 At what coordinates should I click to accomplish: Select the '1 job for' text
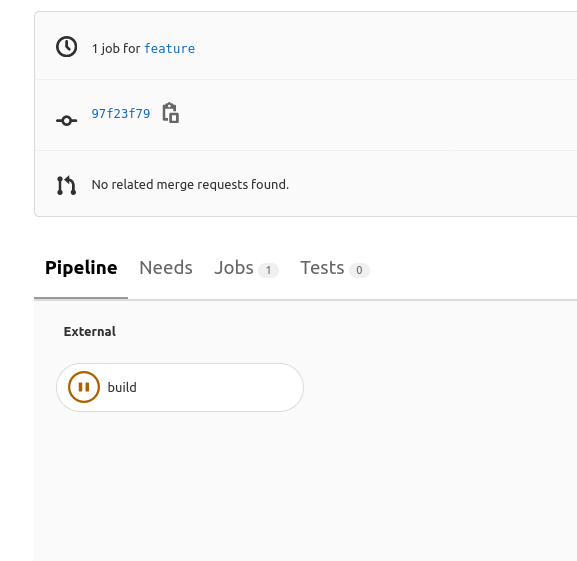(x=116, y=49)
